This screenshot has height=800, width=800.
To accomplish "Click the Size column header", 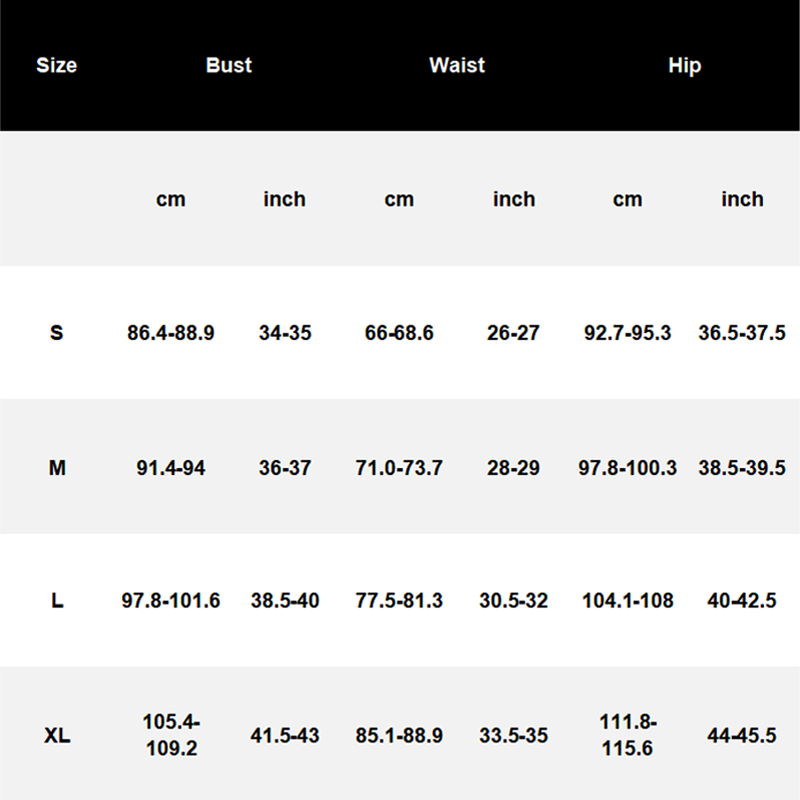I will click(56, 66).
